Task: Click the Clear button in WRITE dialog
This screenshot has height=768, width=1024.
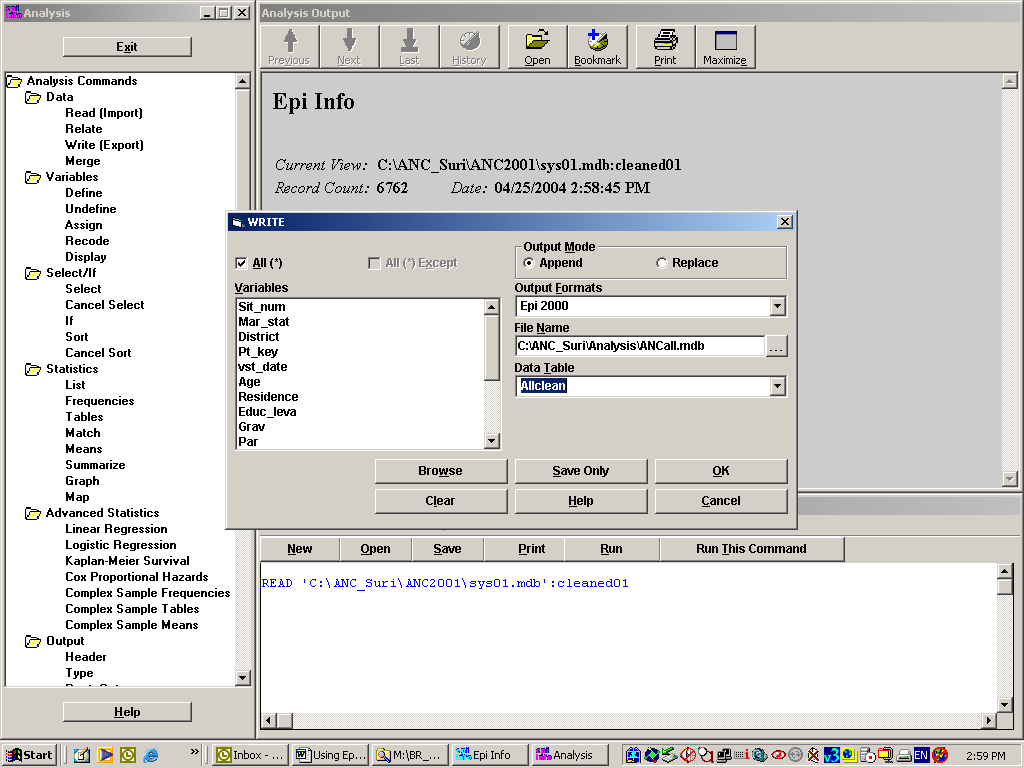Action: (x=441, y=501)
